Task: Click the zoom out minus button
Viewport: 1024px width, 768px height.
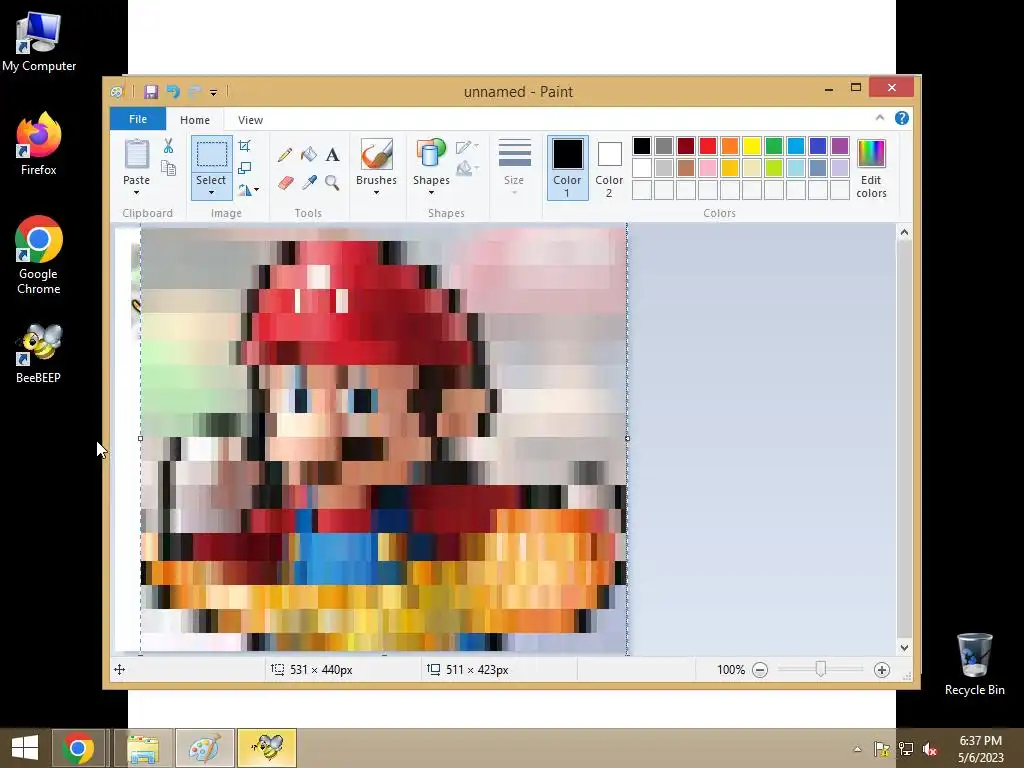Action: click(x=760, y=670)
